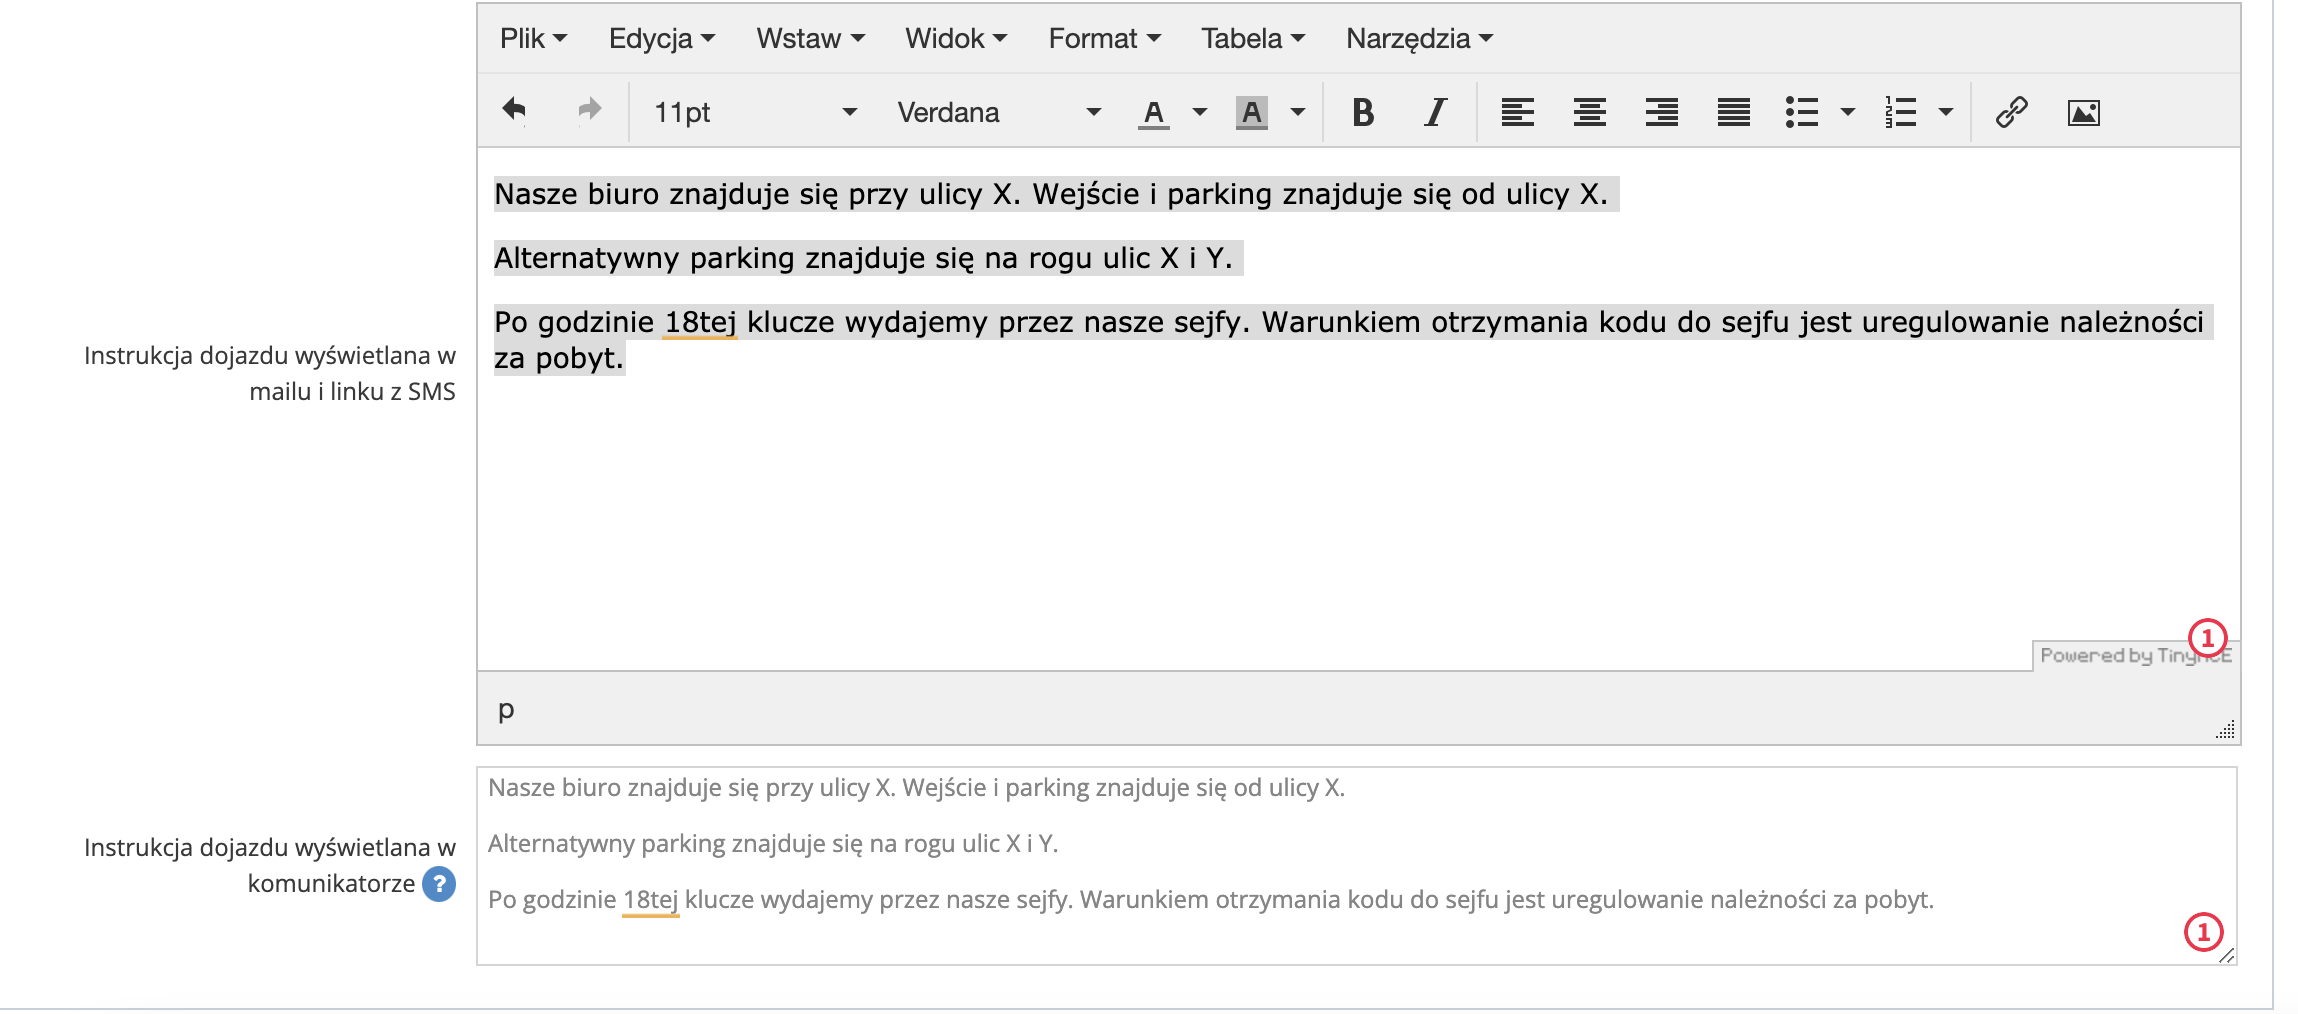2298x1014 pixels.
Task: Expand bullet list style options arrow
Action: point(1847,112)
